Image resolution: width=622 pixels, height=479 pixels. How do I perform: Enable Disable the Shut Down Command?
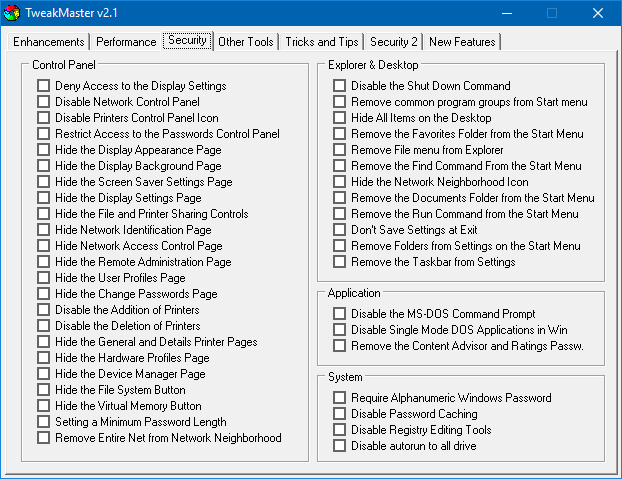[340, 86]
